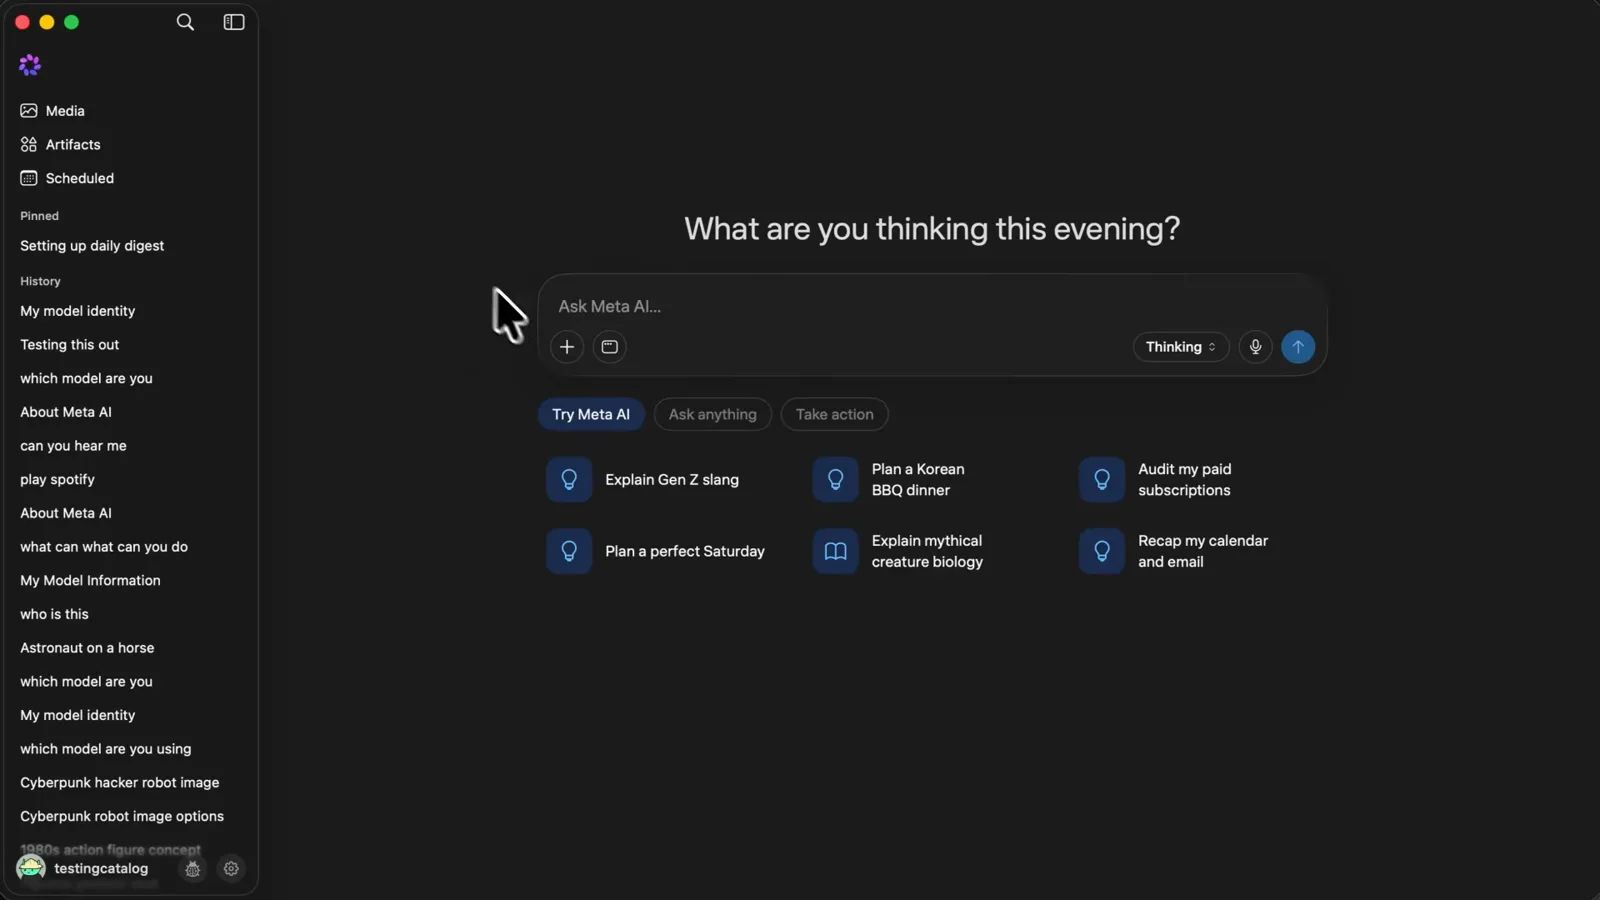Open pinned chat Setting up daily digest
The height and width of the screenshot is (900, 1600).
click(x=92, y=246)
